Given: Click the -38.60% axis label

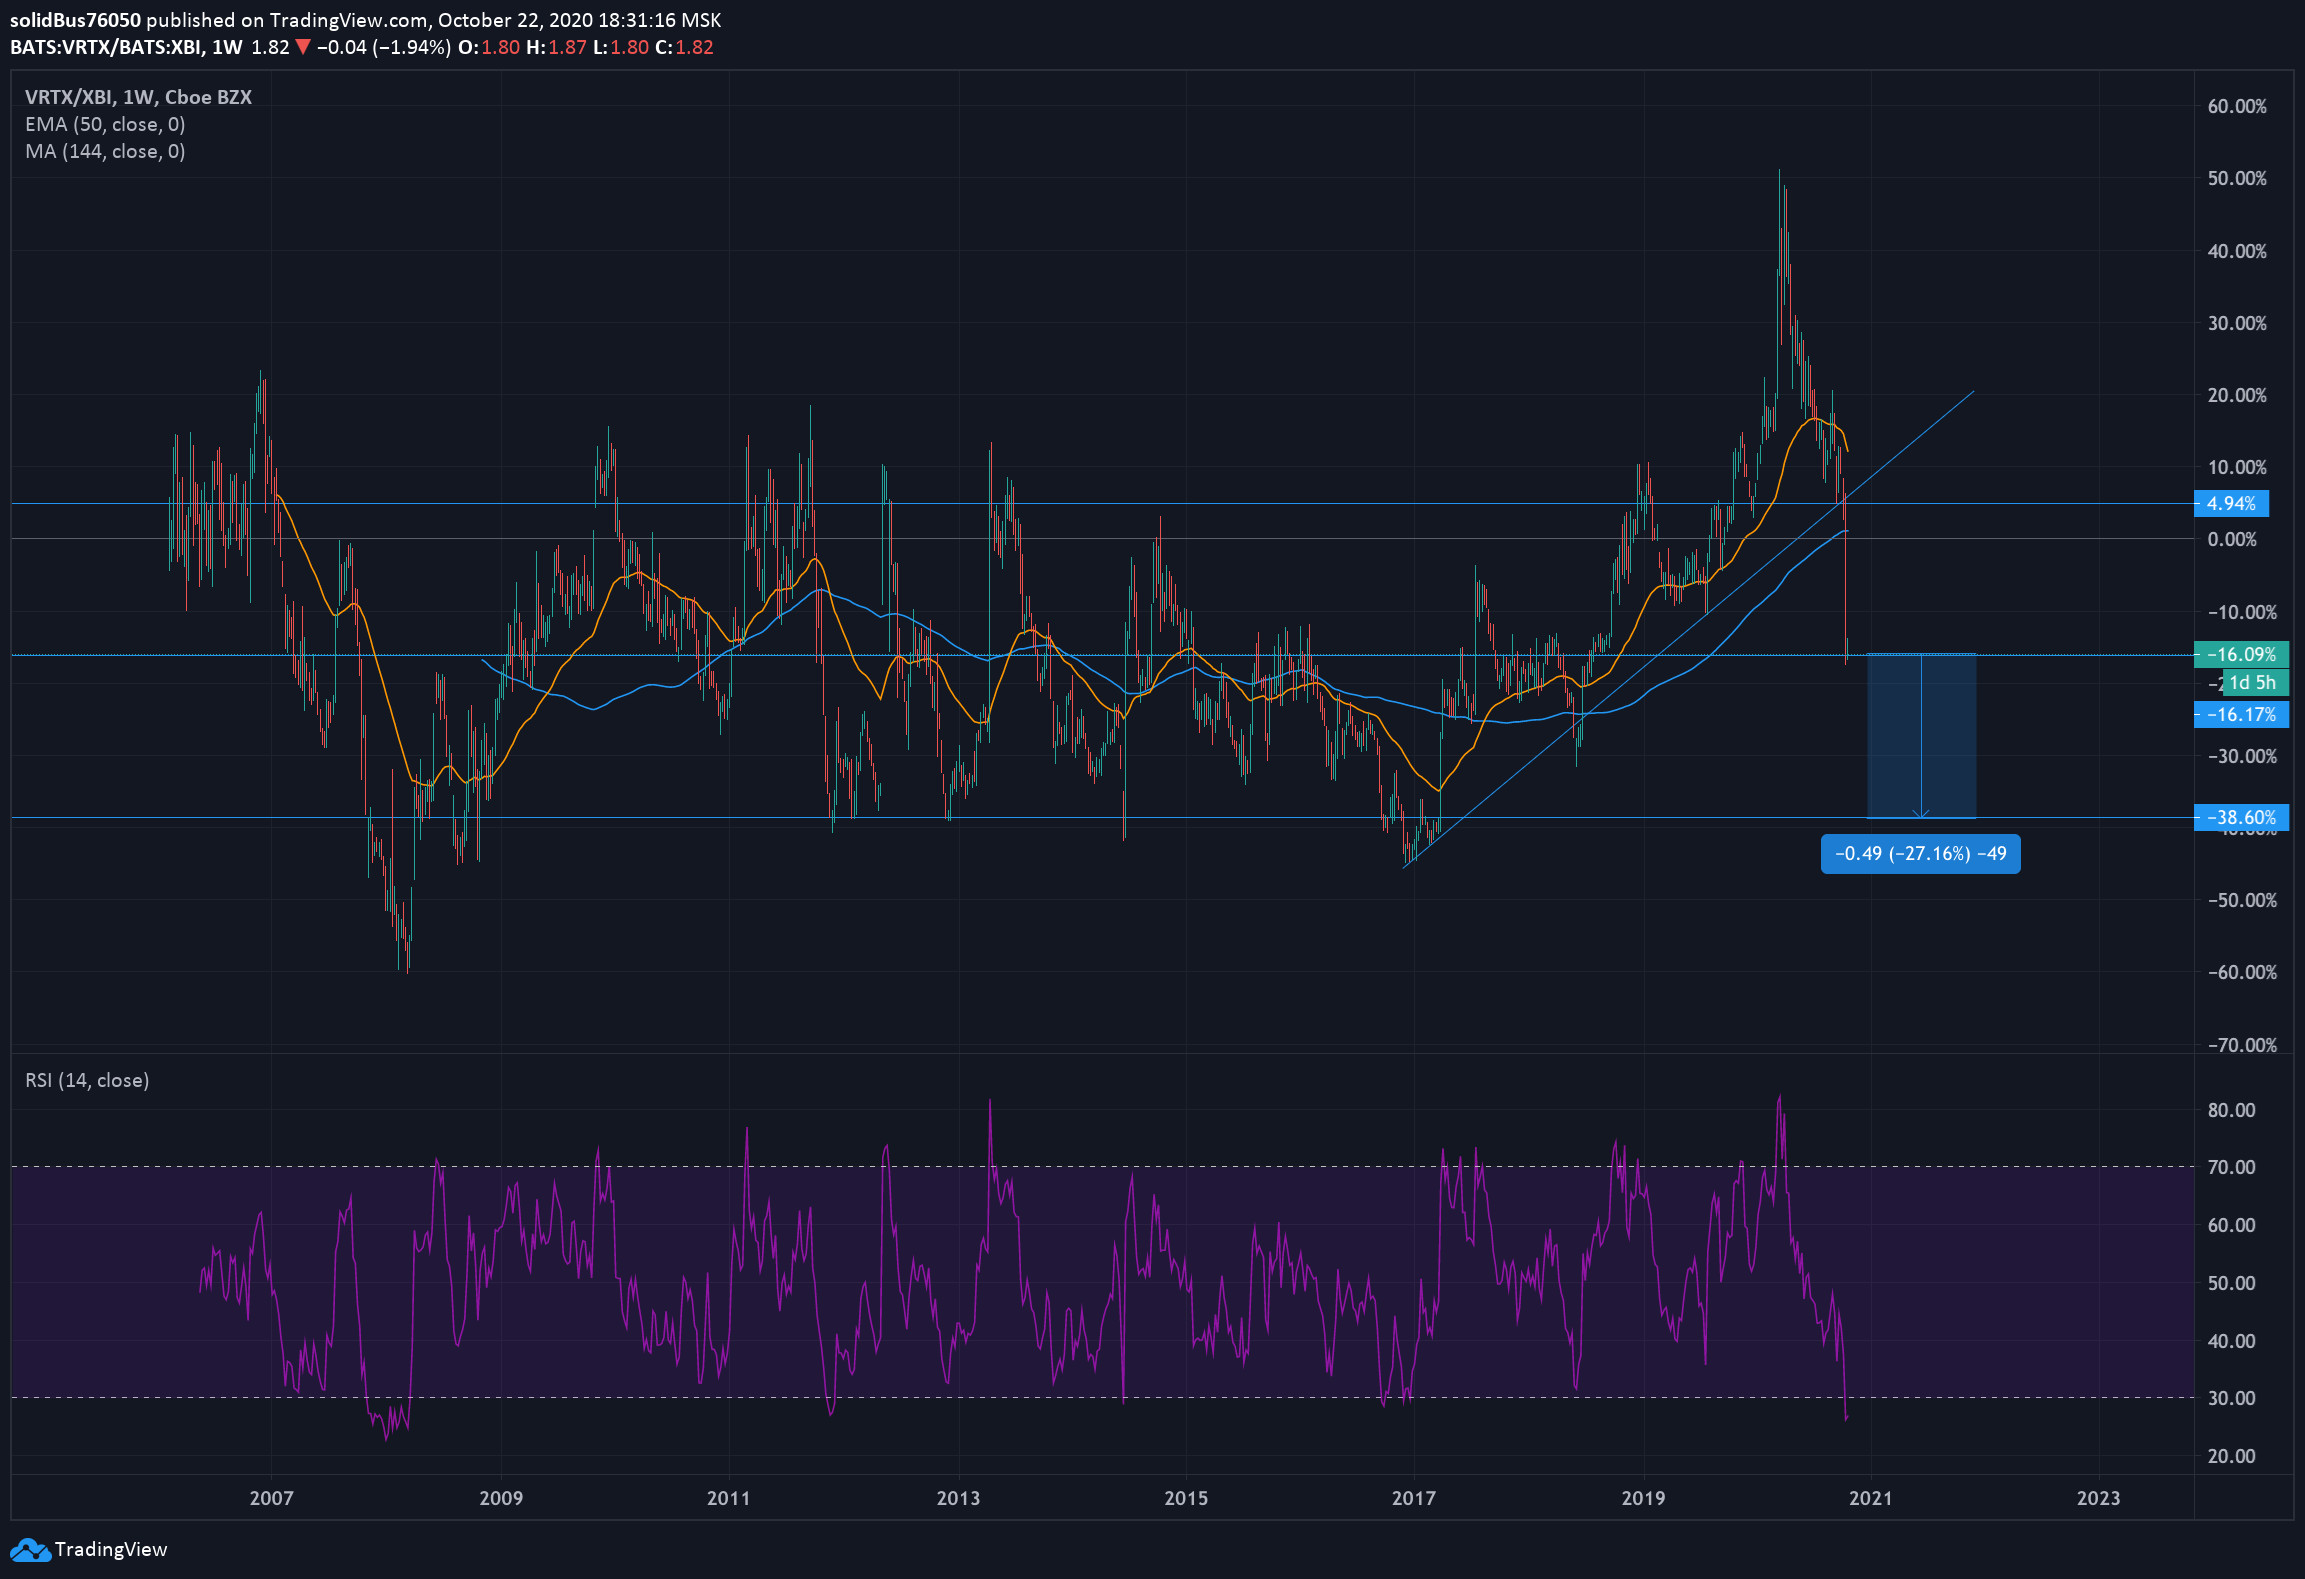Looking at the screenshot, I should 2241,817.
